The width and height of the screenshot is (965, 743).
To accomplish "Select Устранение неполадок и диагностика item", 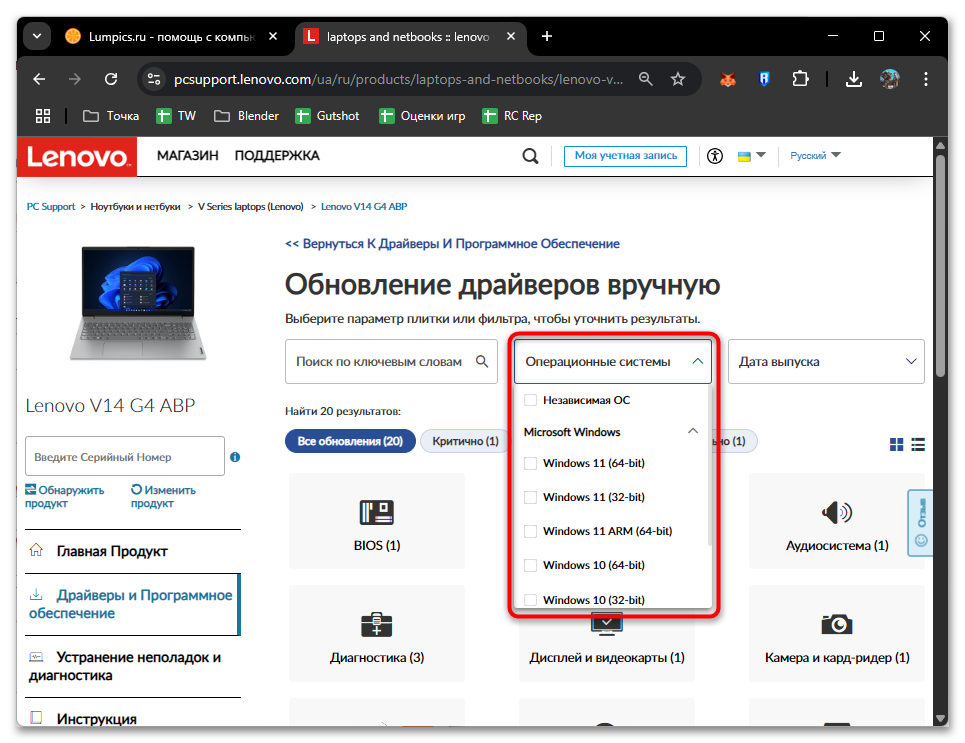I will pos(133,666).
